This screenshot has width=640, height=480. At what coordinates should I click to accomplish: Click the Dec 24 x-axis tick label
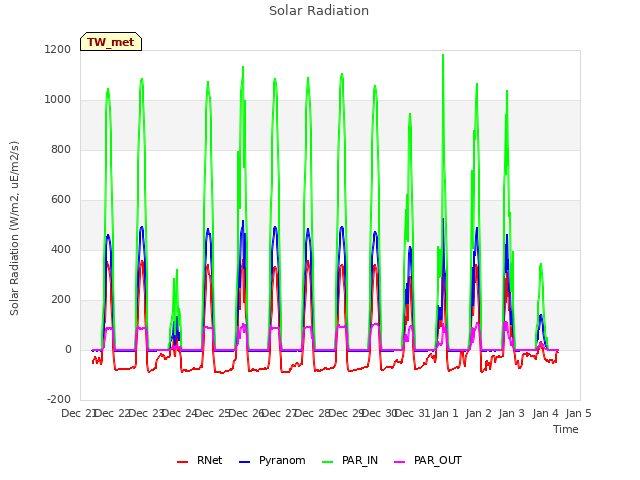179,413
